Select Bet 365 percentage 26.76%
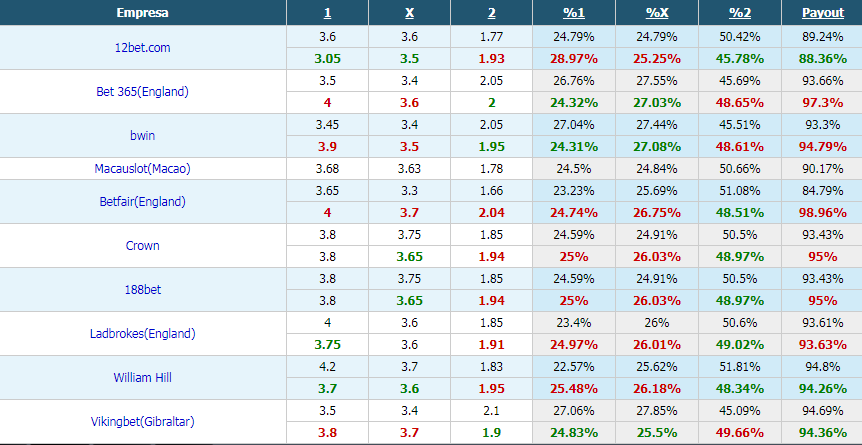This screenshot has width=862, height=445. coord(574,81)
